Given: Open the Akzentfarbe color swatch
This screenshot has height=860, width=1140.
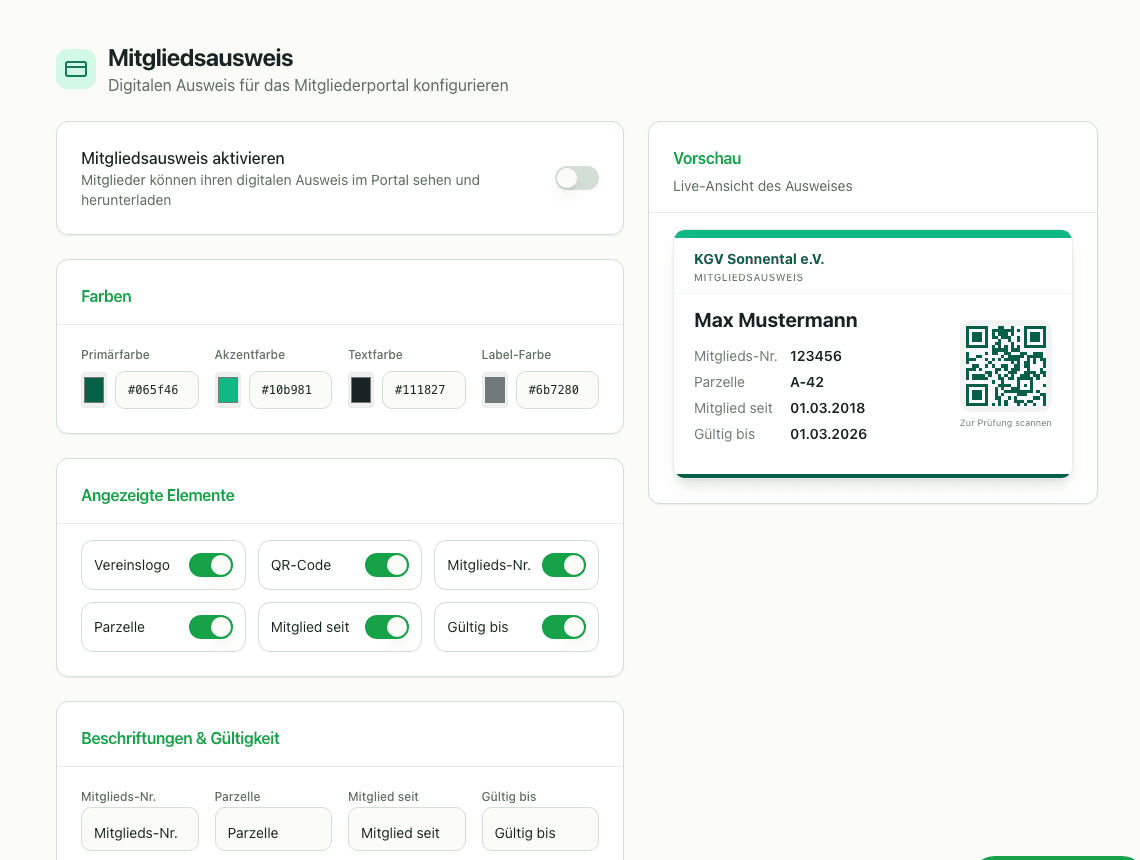Looking at the screenshot, I should coord(228,390).
